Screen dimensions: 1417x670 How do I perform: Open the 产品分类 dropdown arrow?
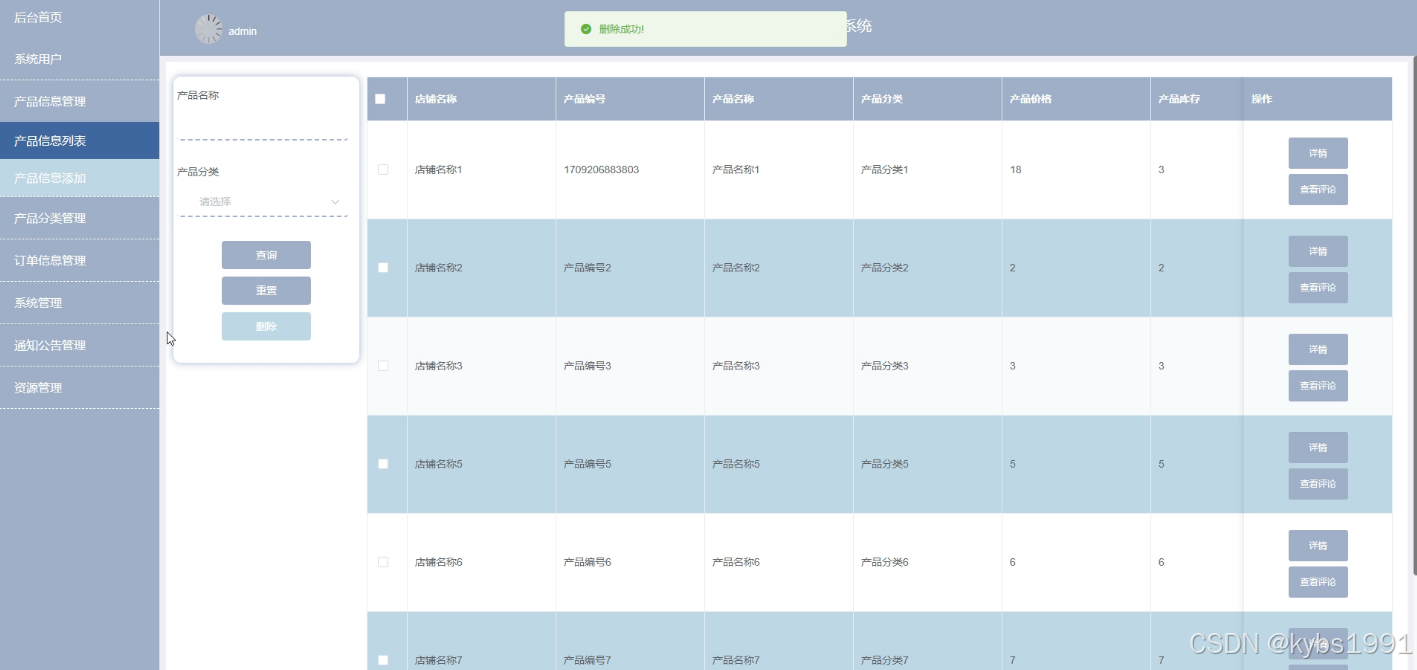(335, 202)
